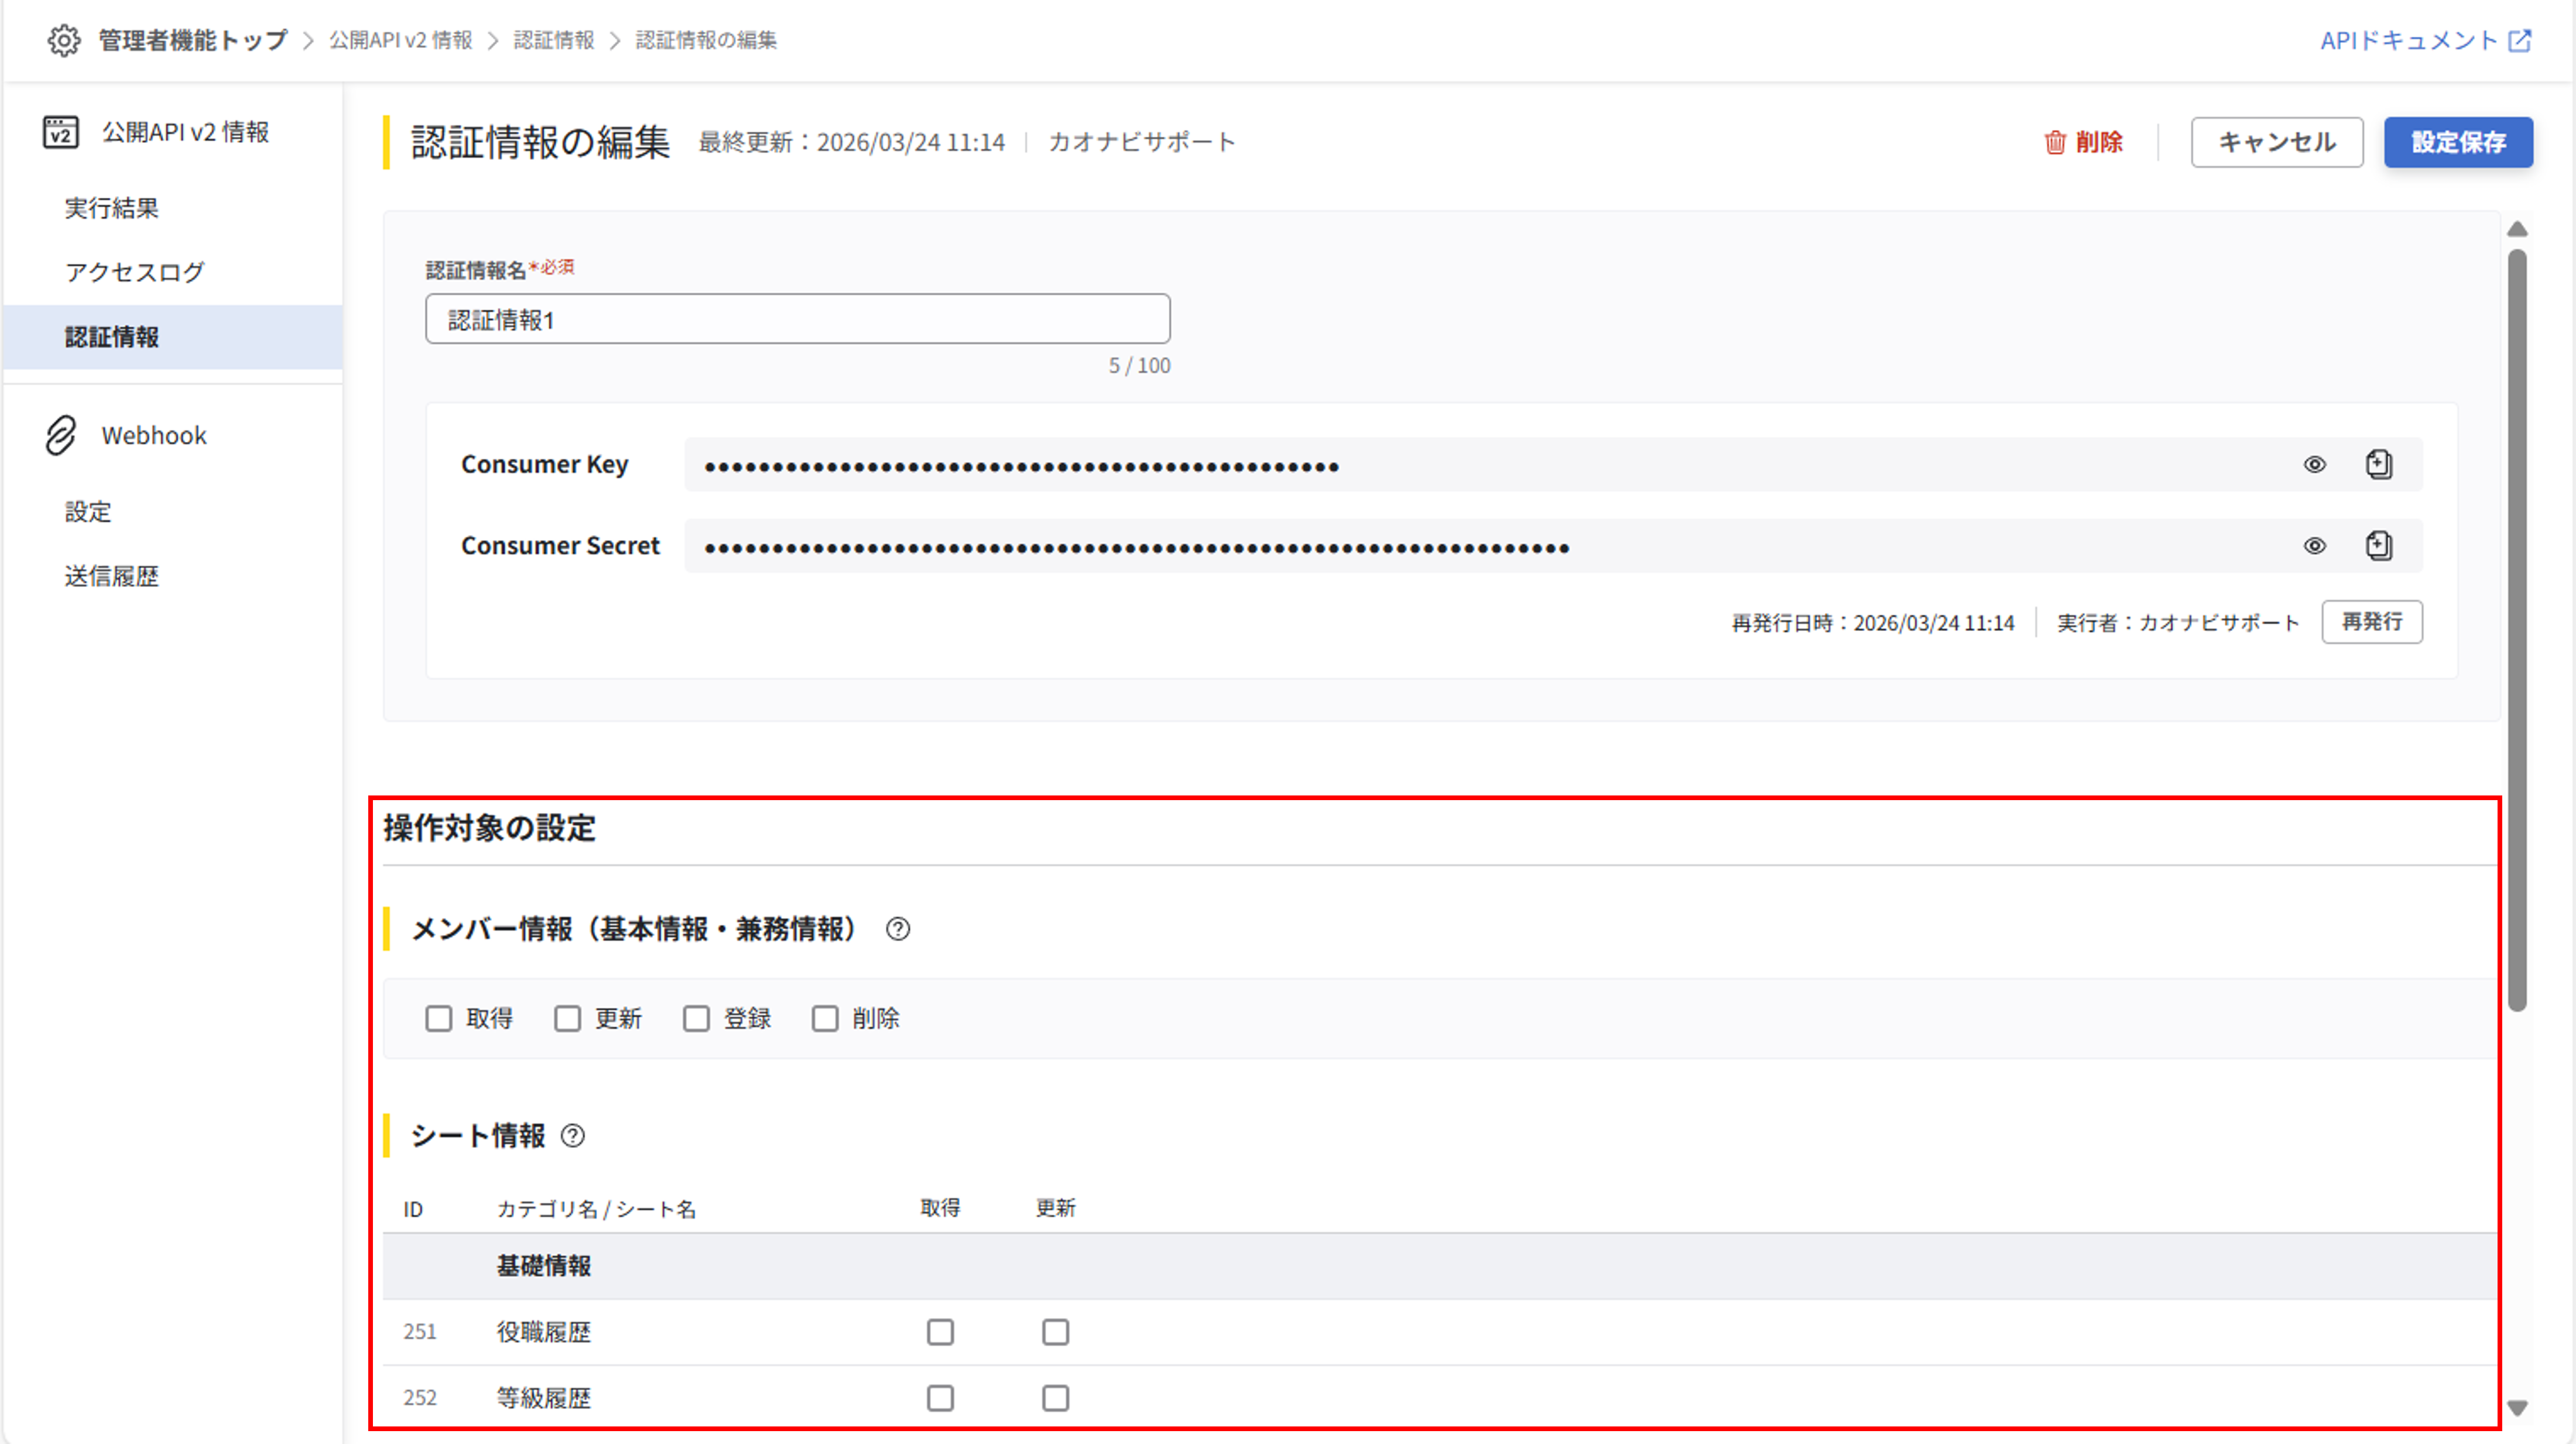The height and width of the screenshot is (1444, 2576).
Task: Open help icon next to メンバー情報 heading
Action: [x=897, y=929]
